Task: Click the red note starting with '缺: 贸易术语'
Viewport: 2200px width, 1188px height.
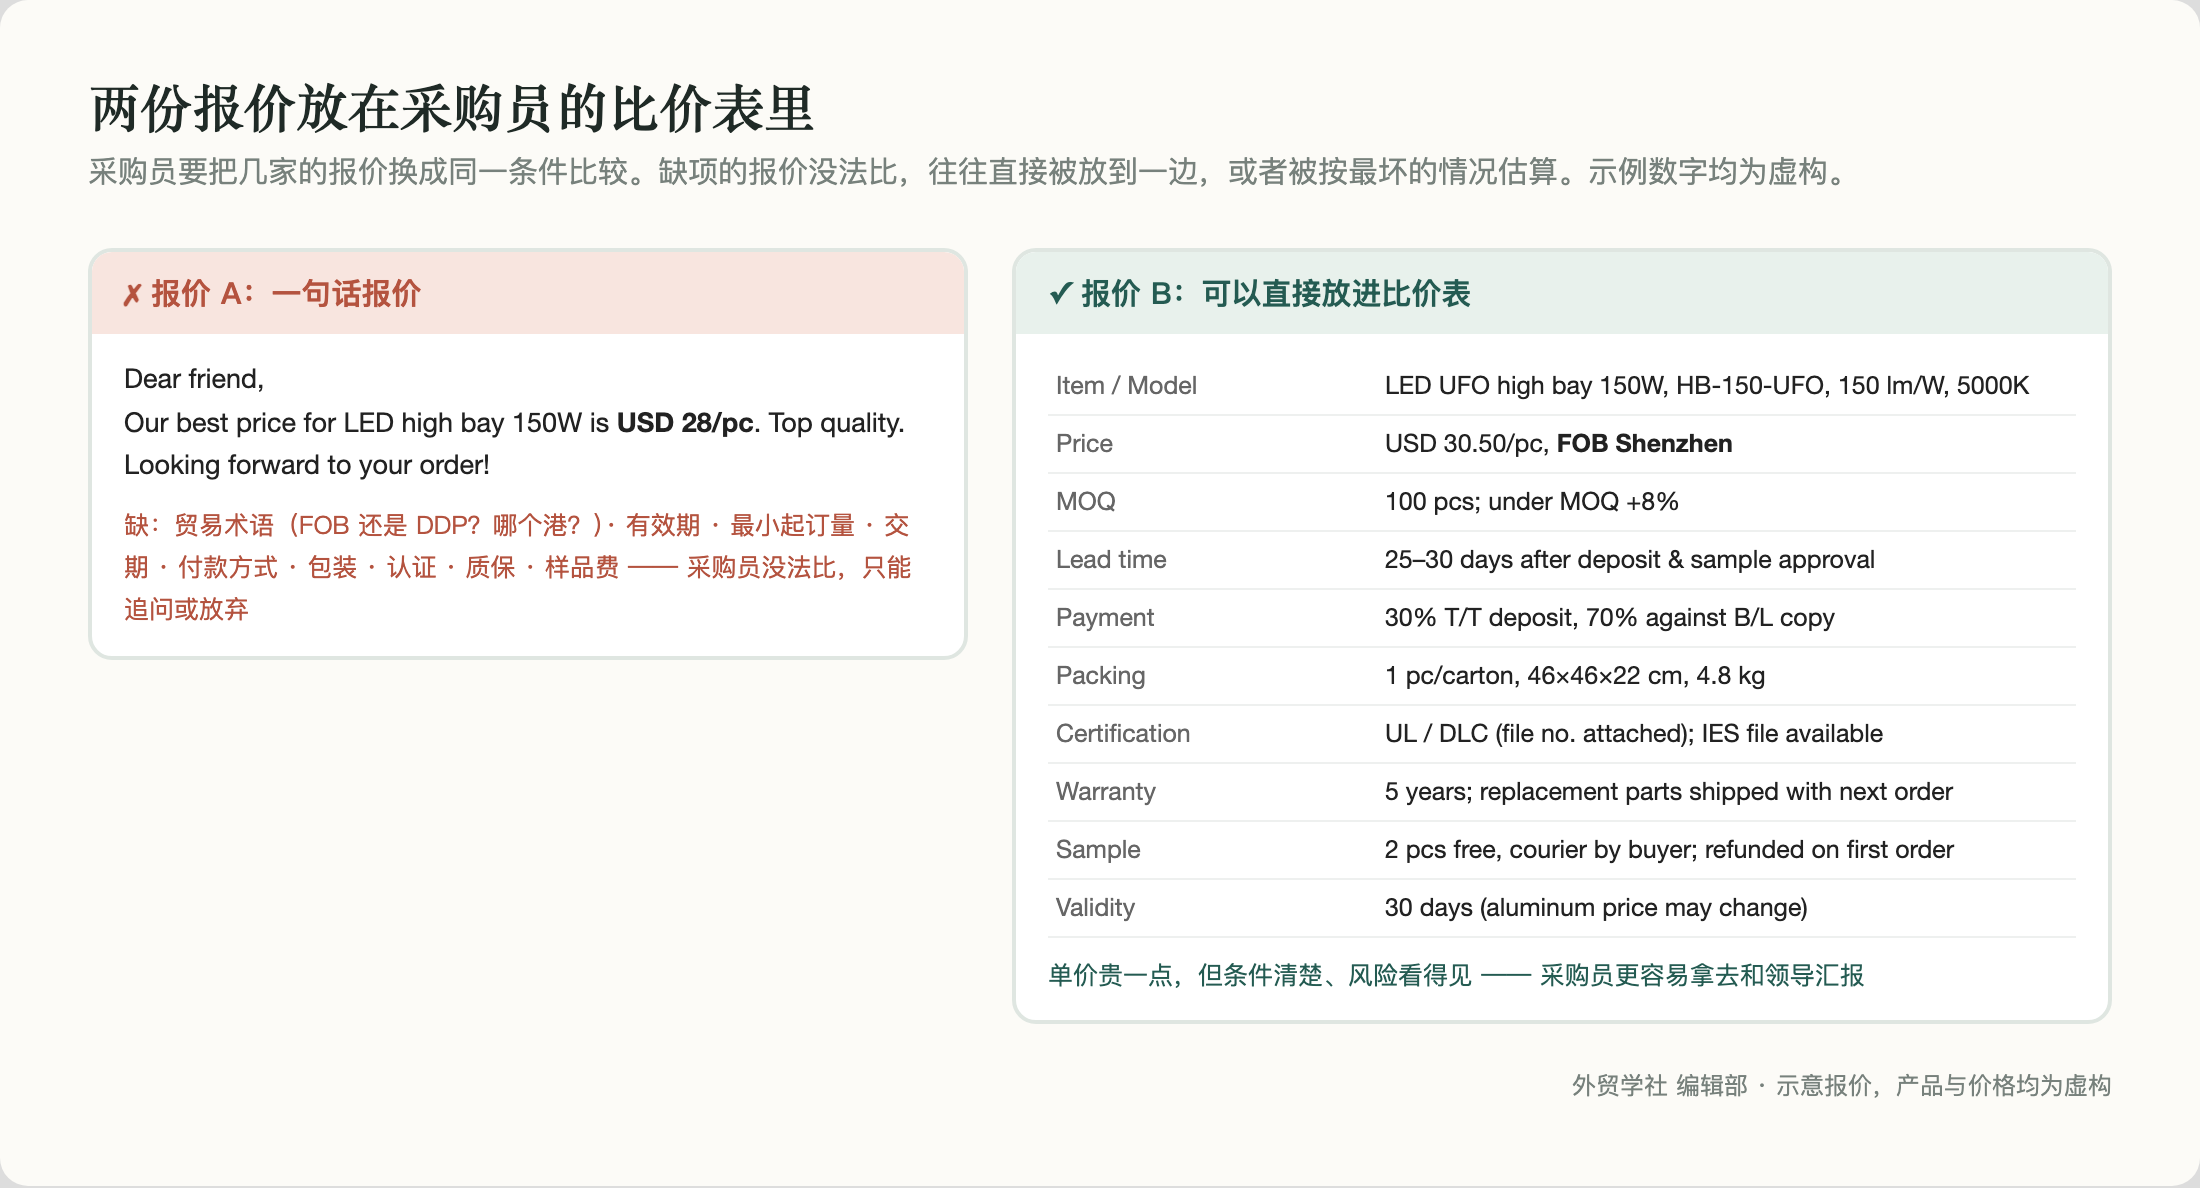Action: 517,567
